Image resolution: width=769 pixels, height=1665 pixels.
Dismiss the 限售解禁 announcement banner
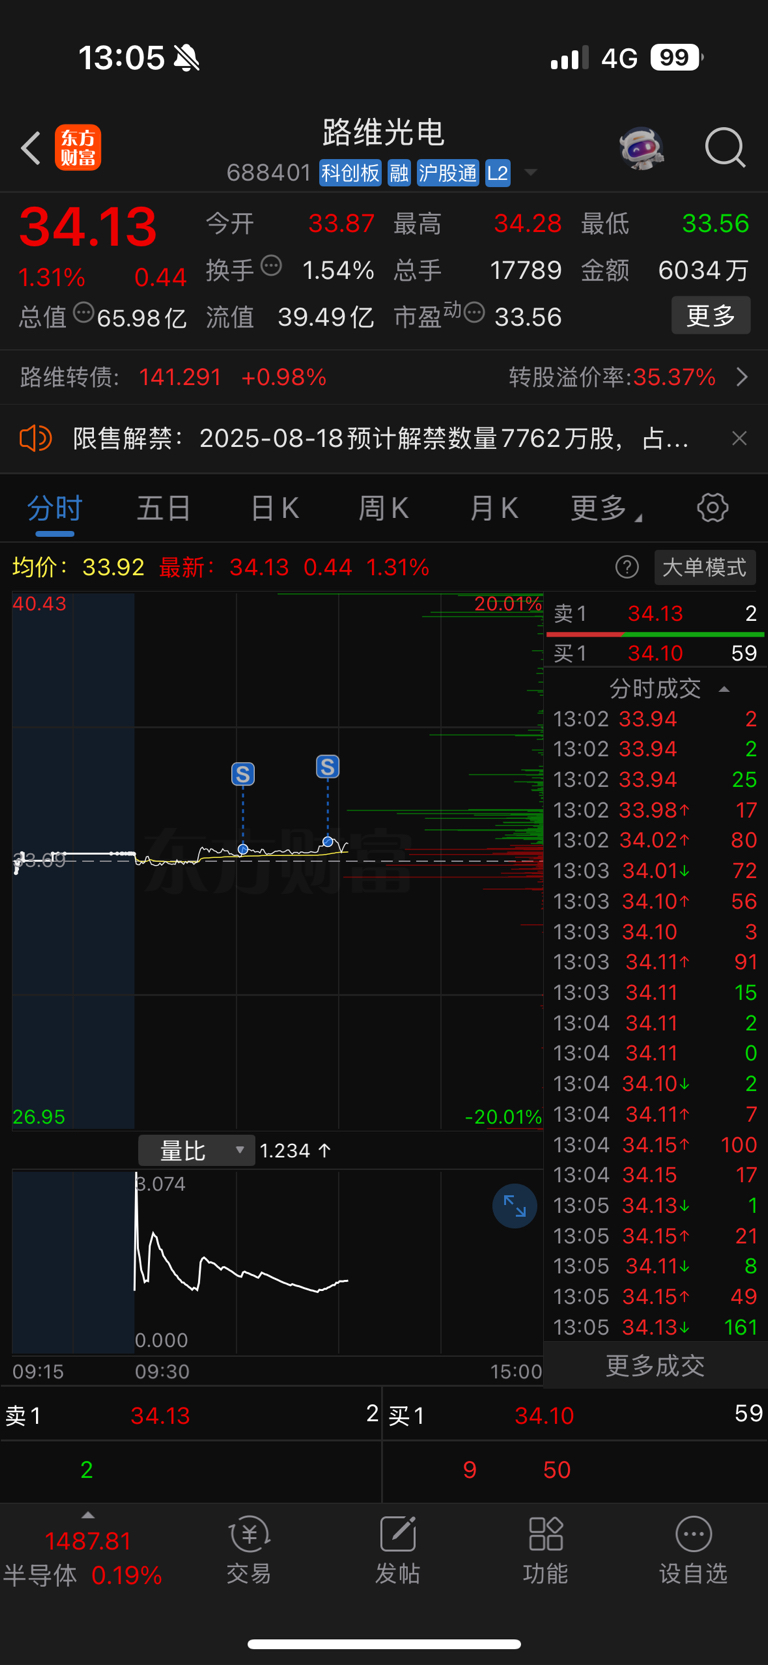click(x=739, y=438)
